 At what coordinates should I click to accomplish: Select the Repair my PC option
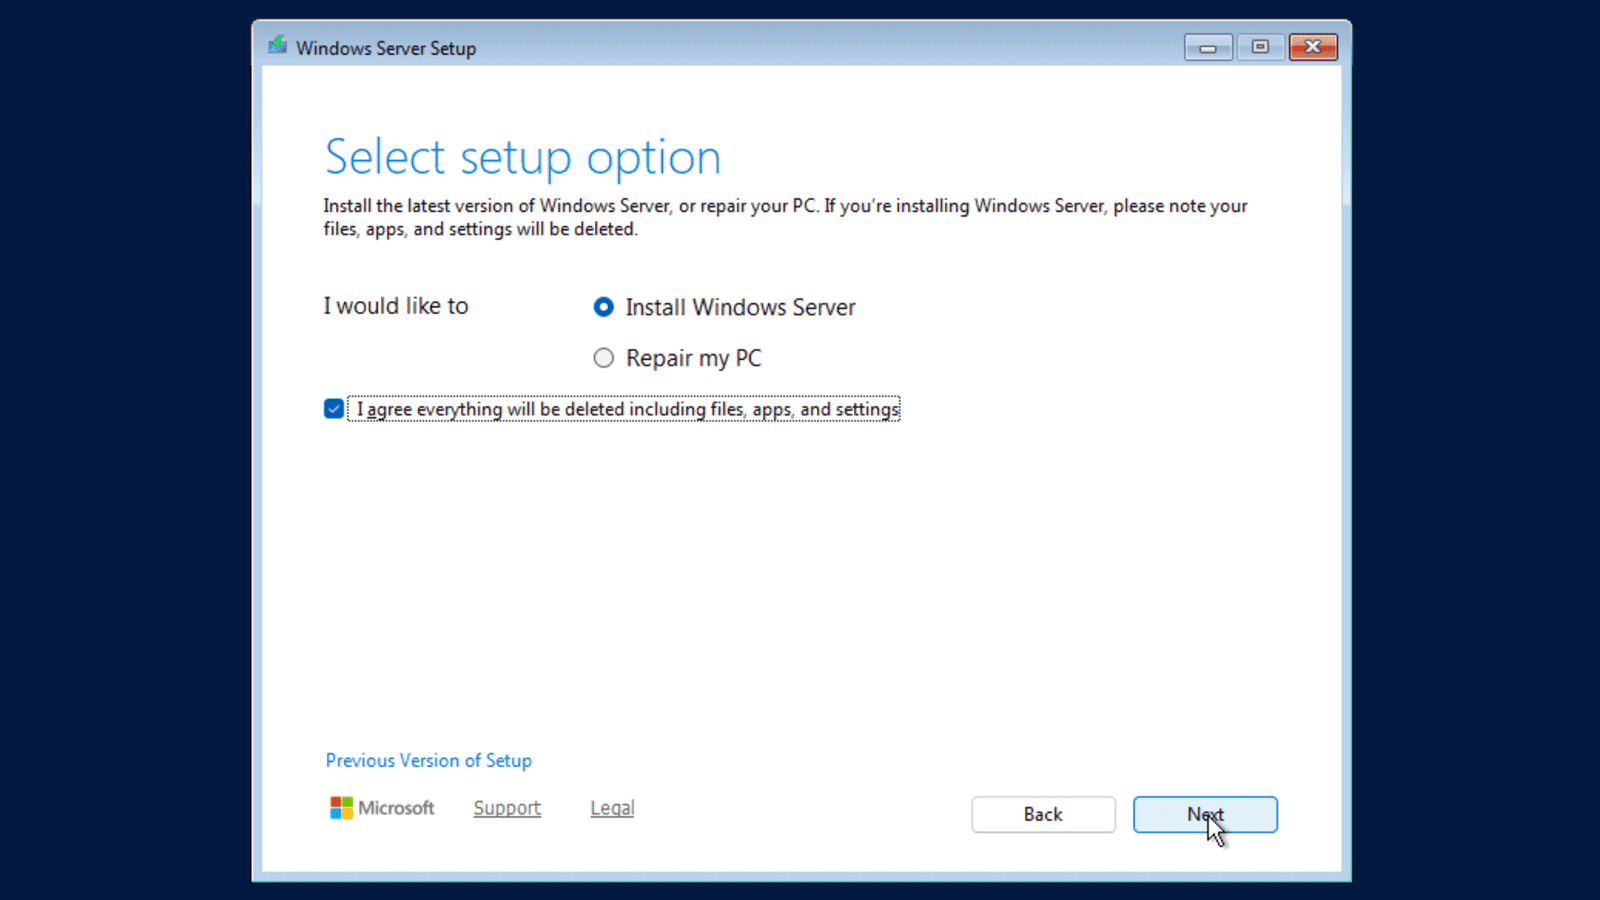tap(603, 358)
